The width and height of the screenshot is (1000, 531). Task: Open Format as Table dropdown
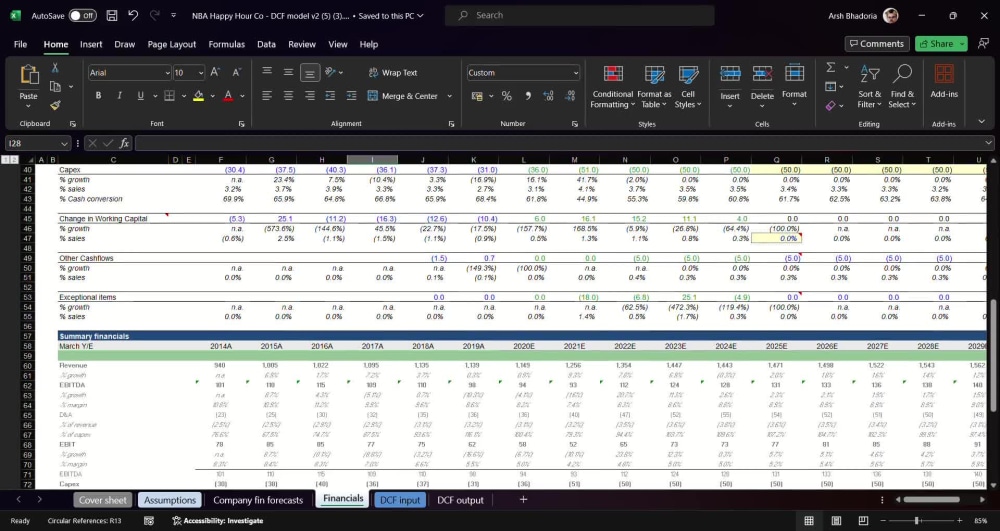point(654,87)
